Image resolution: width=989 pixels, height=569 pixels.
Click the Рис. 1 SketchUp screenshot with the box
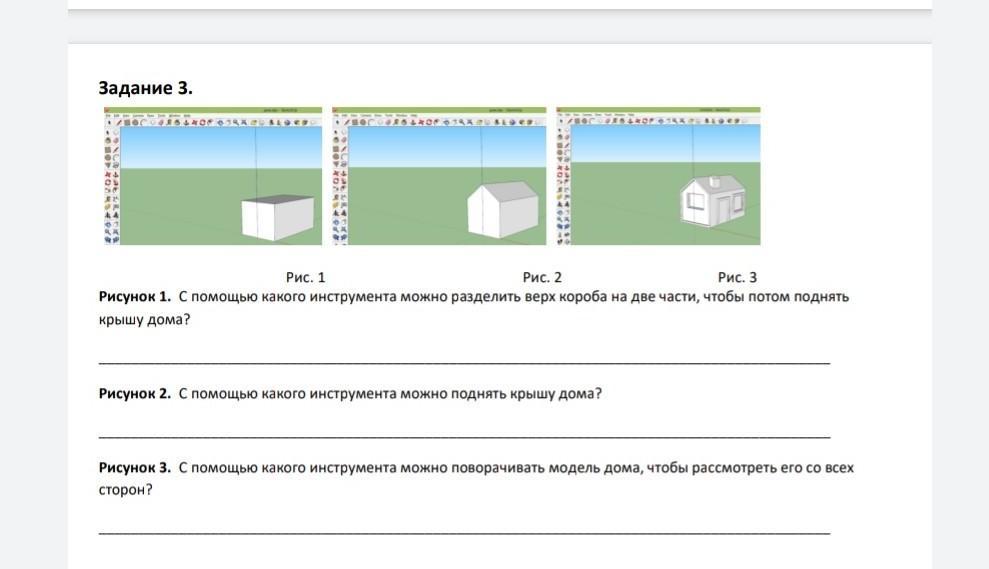(x=213, y=176)
